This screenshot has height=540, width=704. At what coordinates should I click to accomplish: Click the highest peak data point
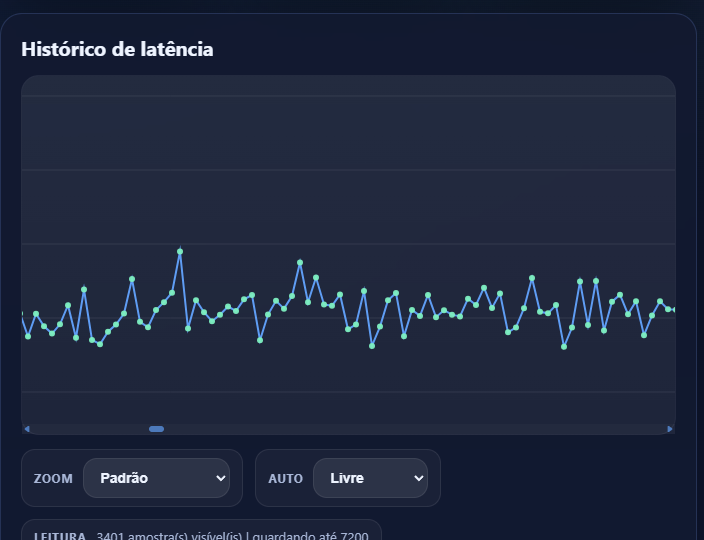(x=180, y=252)
